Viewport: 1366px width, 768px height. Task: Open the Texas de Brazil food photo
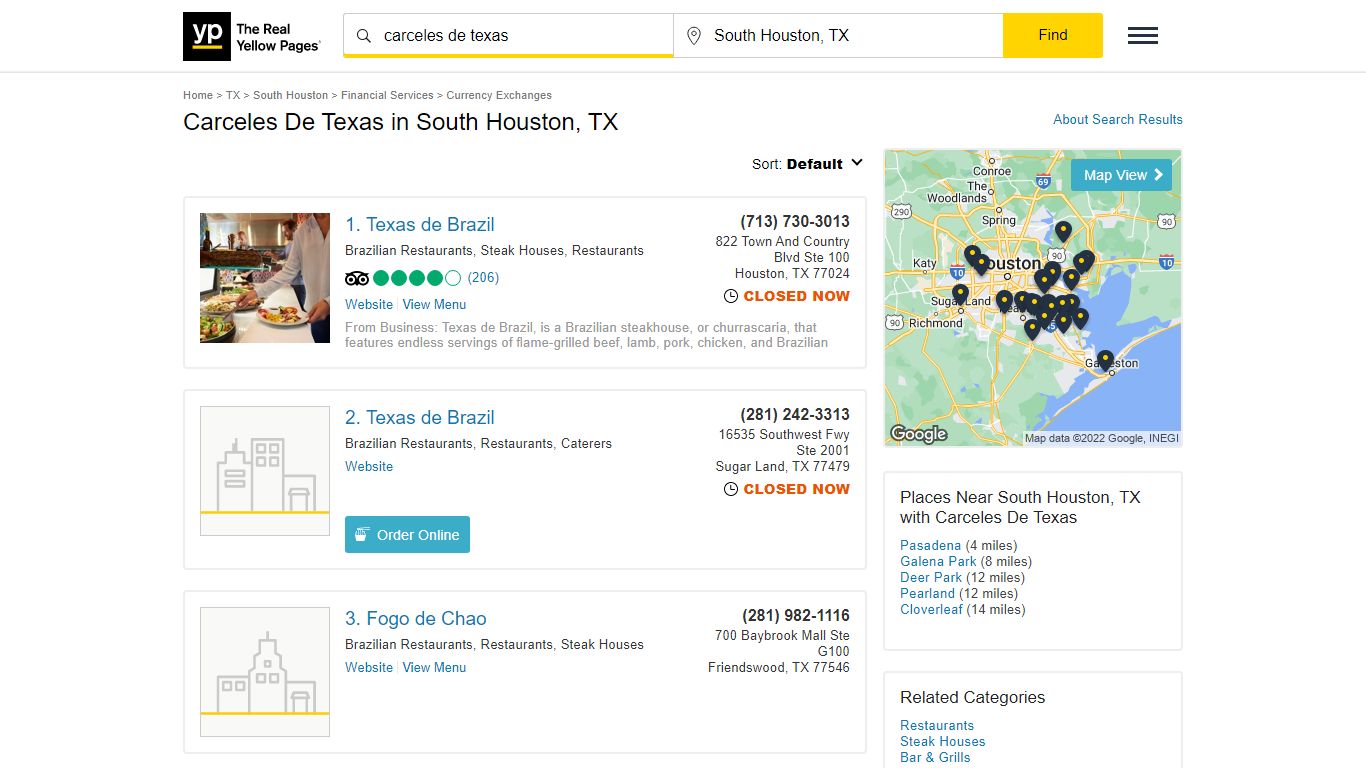265,278
